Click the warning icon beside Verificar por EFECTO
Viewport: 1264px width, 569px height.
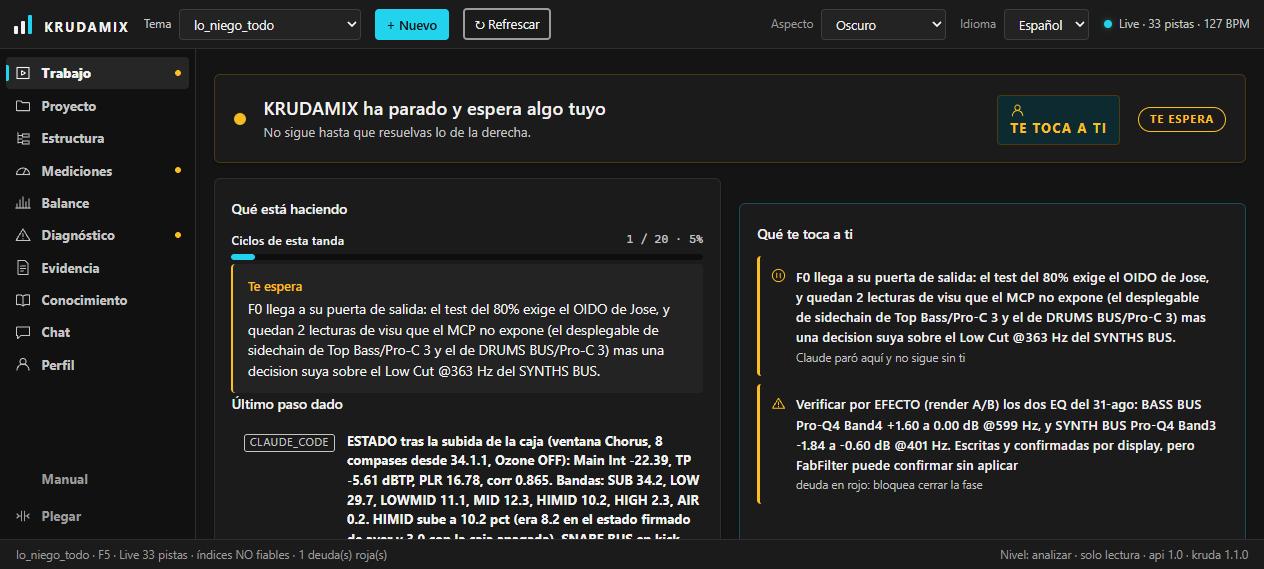click(x=778, y=404)
